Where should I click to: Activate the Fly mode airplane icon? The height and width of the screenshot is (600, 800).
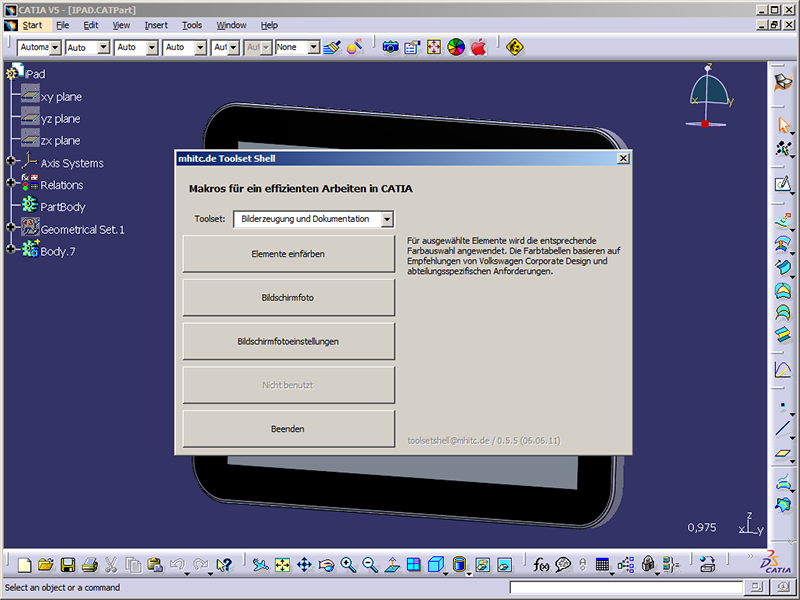tap(261, 564)
